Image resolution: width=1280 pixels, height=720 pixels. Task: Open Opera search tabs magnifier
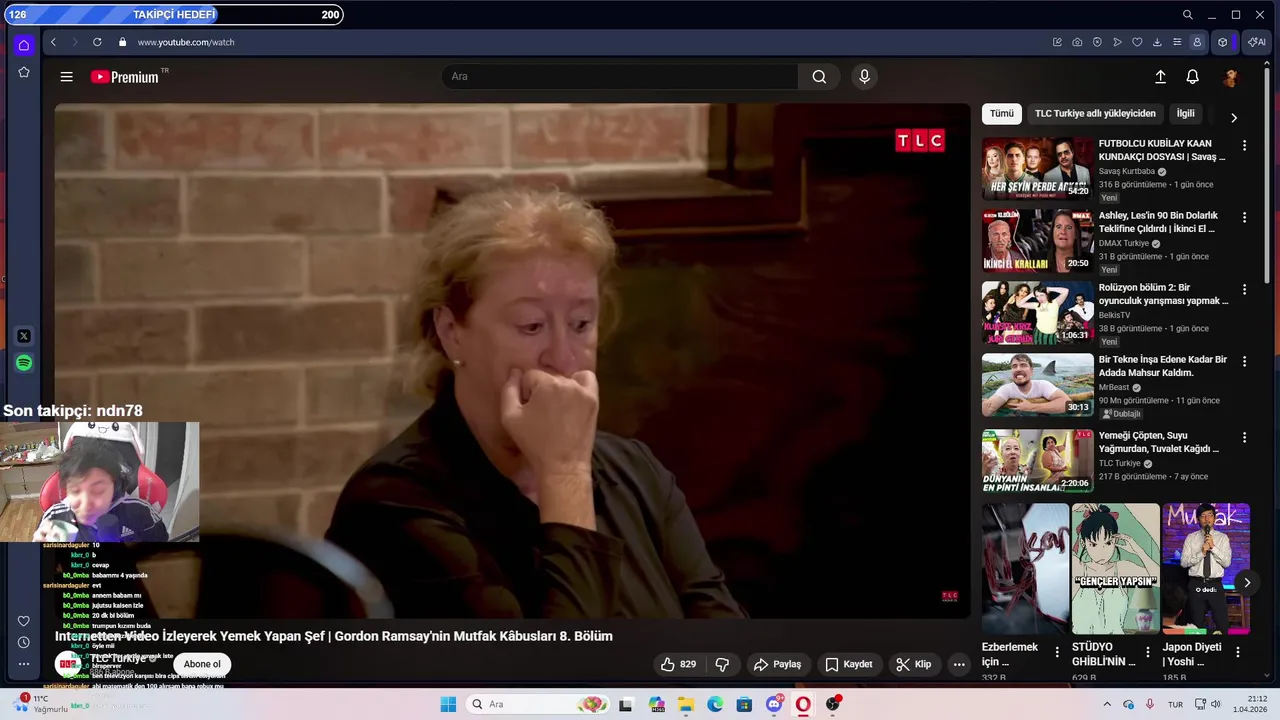[1187, 15]
